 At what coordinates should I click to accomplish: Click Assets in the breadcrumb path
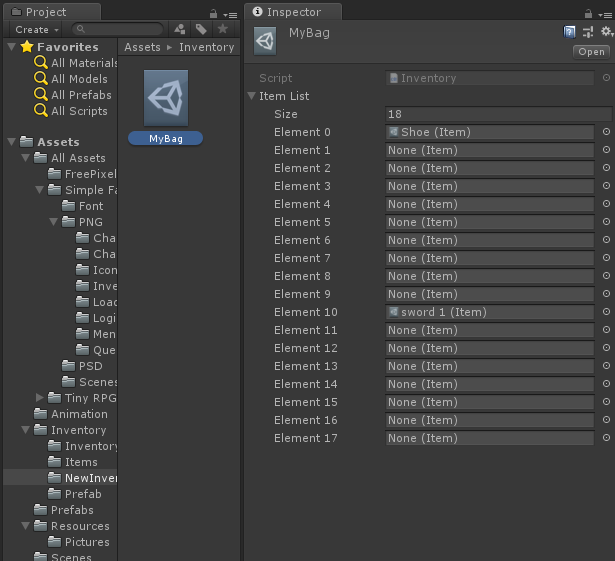pyautogui.click(x=142, y=47)
